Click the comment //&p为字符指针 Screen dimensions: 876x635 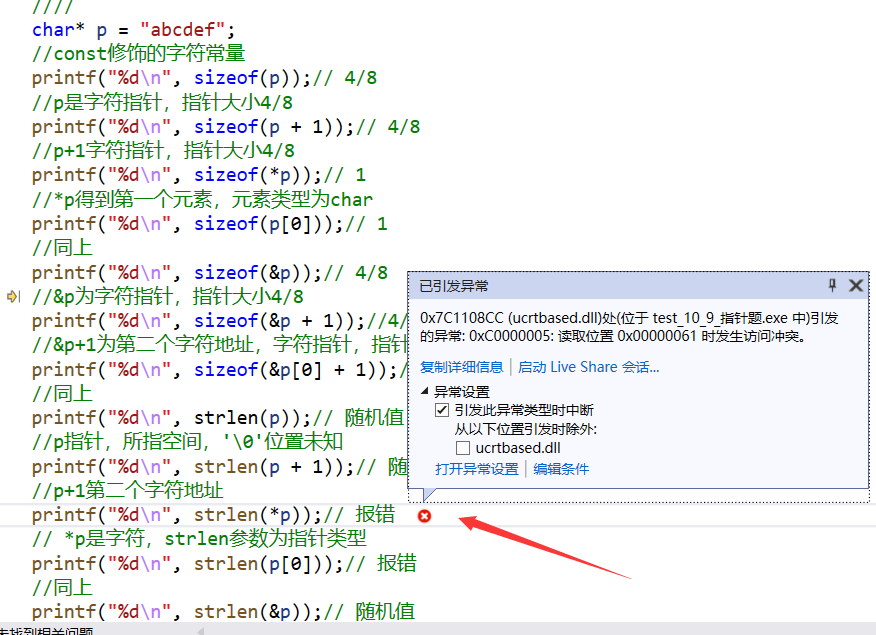click(x=168, y=297)
